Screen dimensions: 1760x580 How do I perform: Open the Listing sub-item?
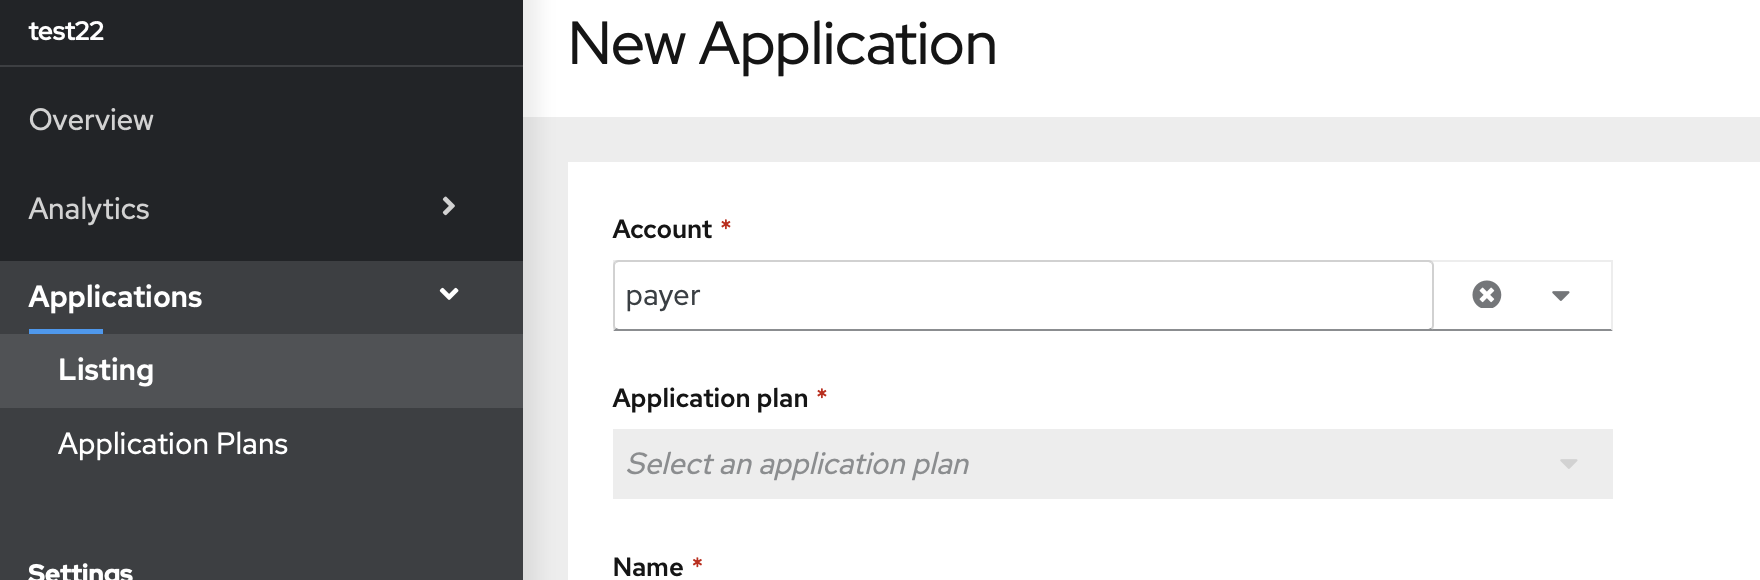click(106, 370)
